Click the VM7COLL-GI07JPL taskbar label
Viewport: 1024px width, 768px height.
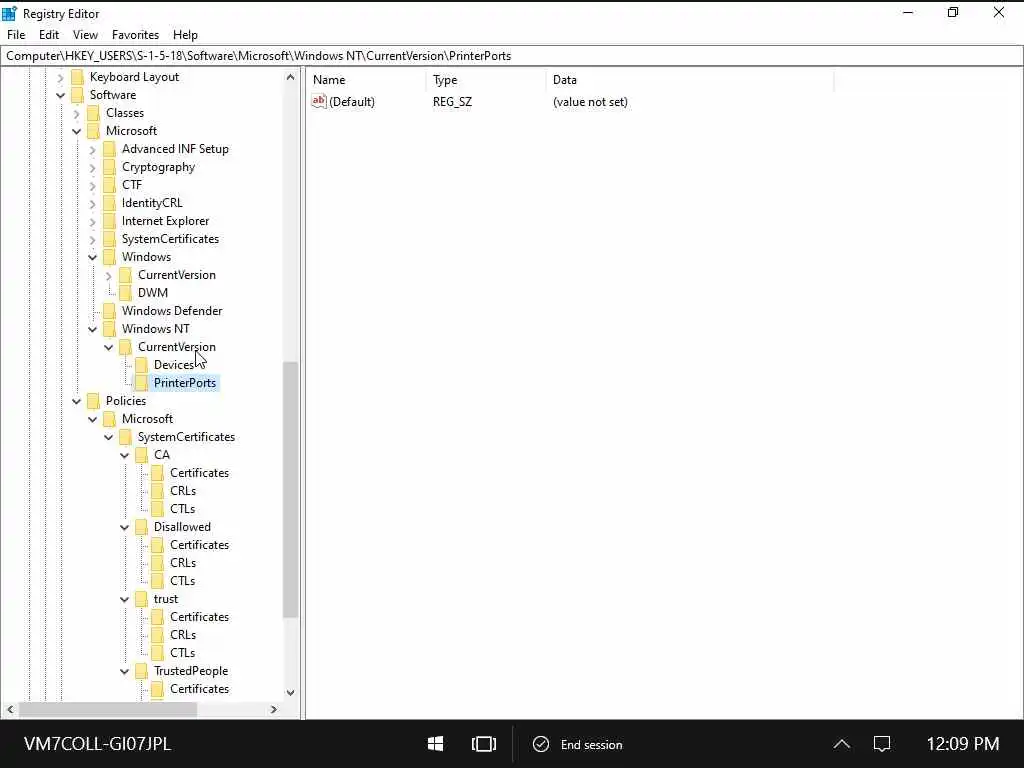(x=97, y=744)
